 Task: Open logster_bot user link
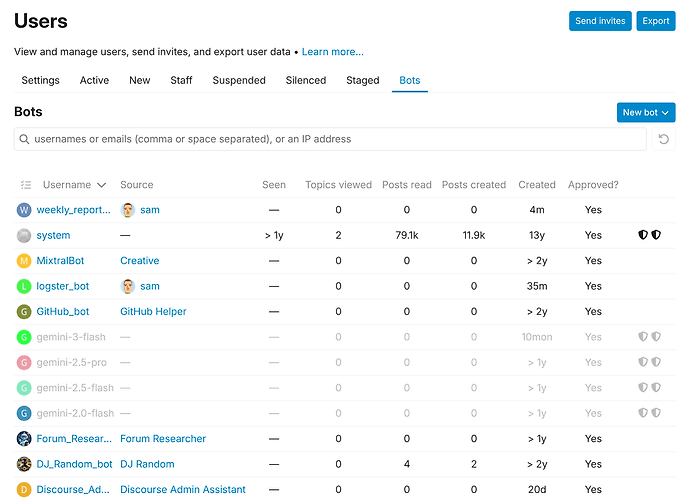63,286
